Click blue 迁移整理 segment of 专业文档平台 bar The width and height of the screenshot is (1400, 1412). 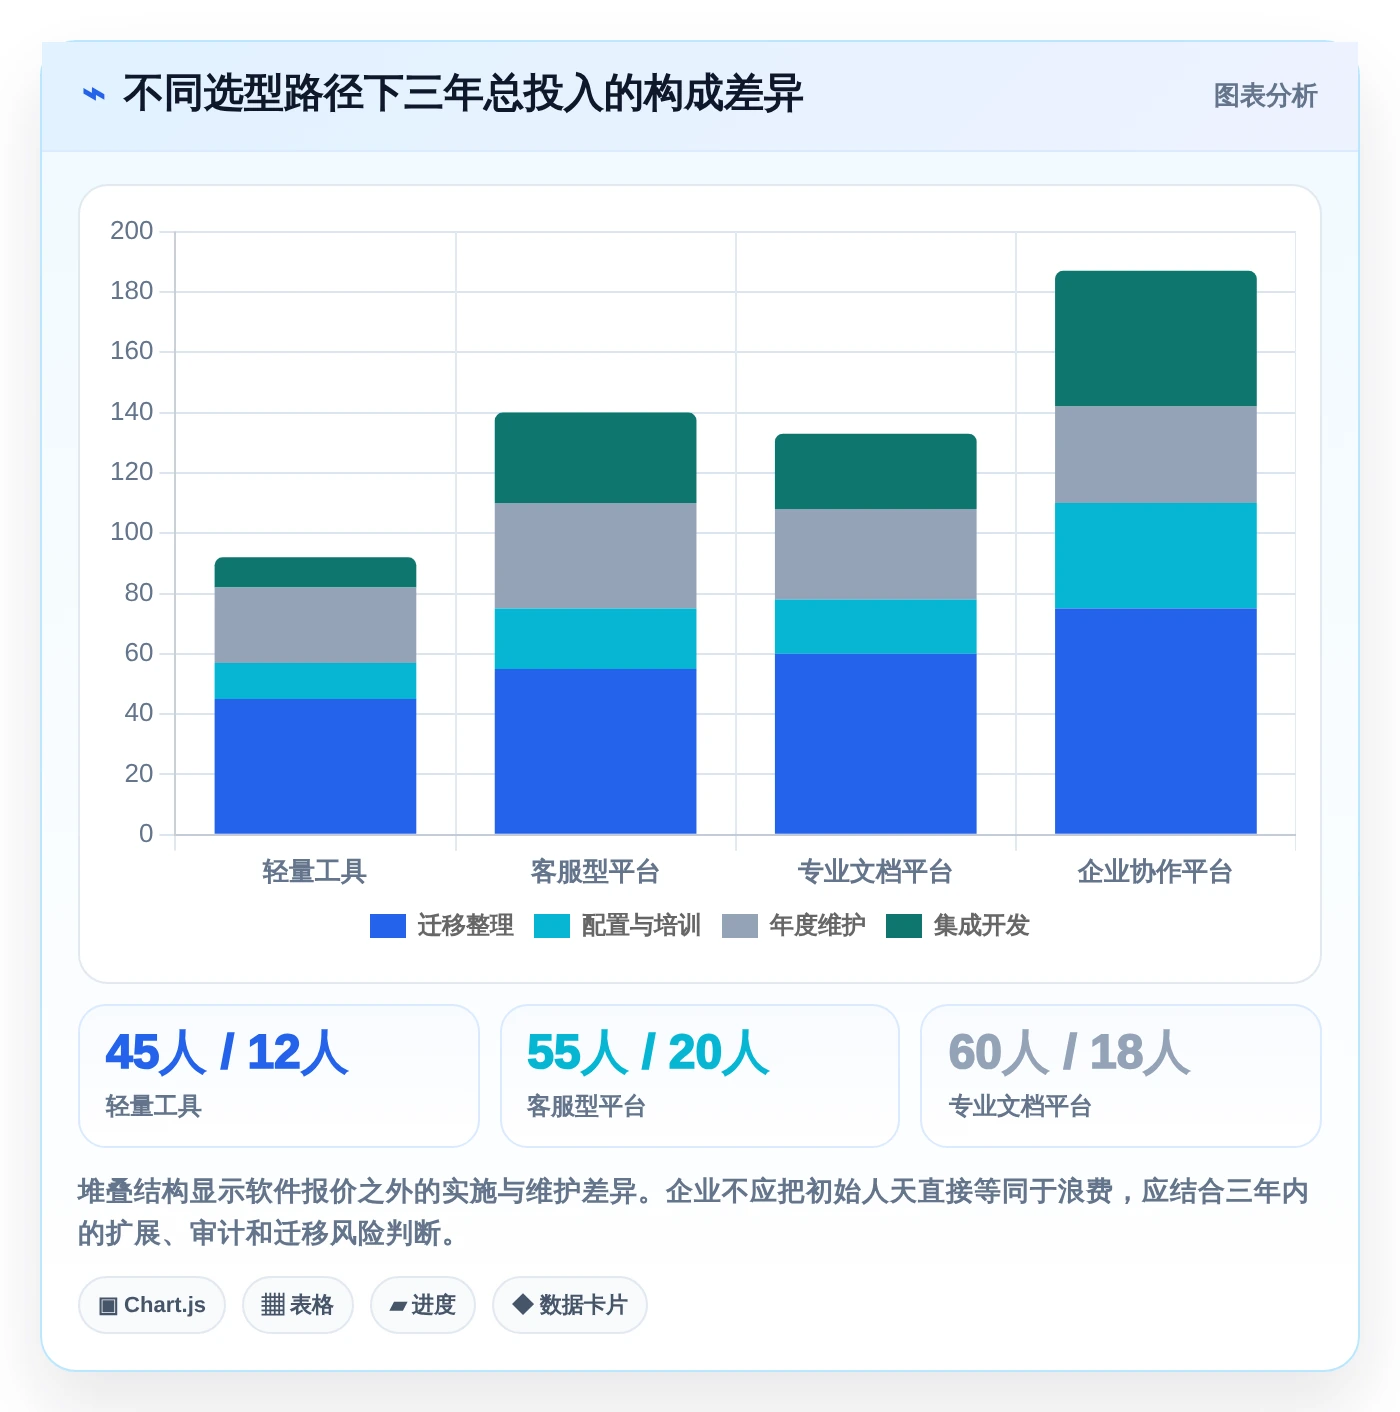[x=875, y=744]
